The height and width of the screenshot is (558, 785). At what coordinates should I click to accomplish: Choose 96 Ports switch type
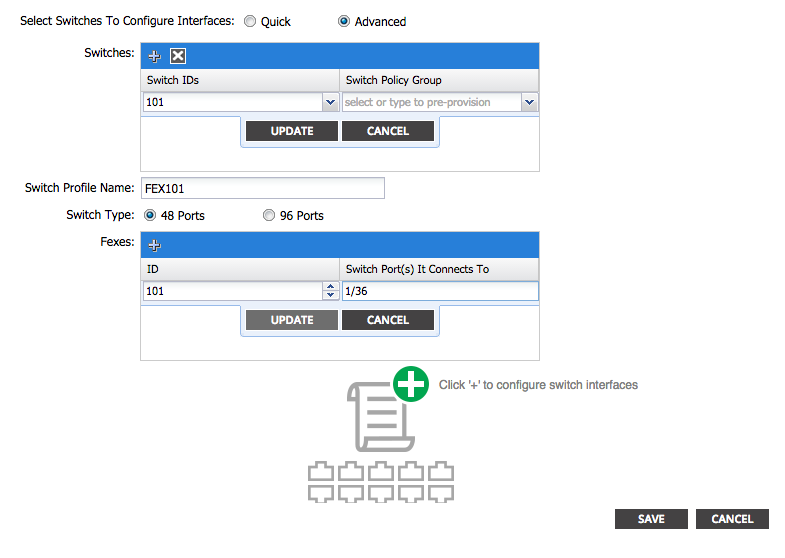269,215
